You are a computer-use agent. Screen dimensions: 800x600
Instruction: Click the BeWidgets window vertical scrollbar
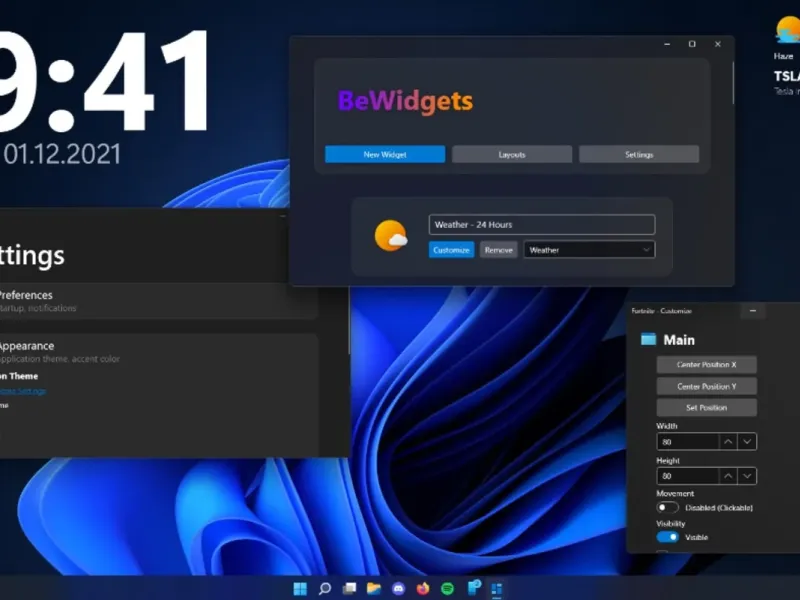coord(733,83)
